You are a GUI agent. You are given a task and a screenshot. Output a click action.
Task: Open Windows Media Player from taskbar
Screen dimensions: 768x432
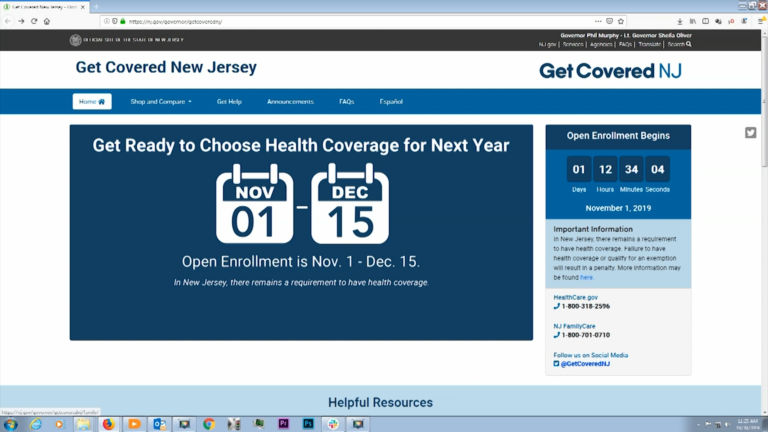[x=59, y=424]
